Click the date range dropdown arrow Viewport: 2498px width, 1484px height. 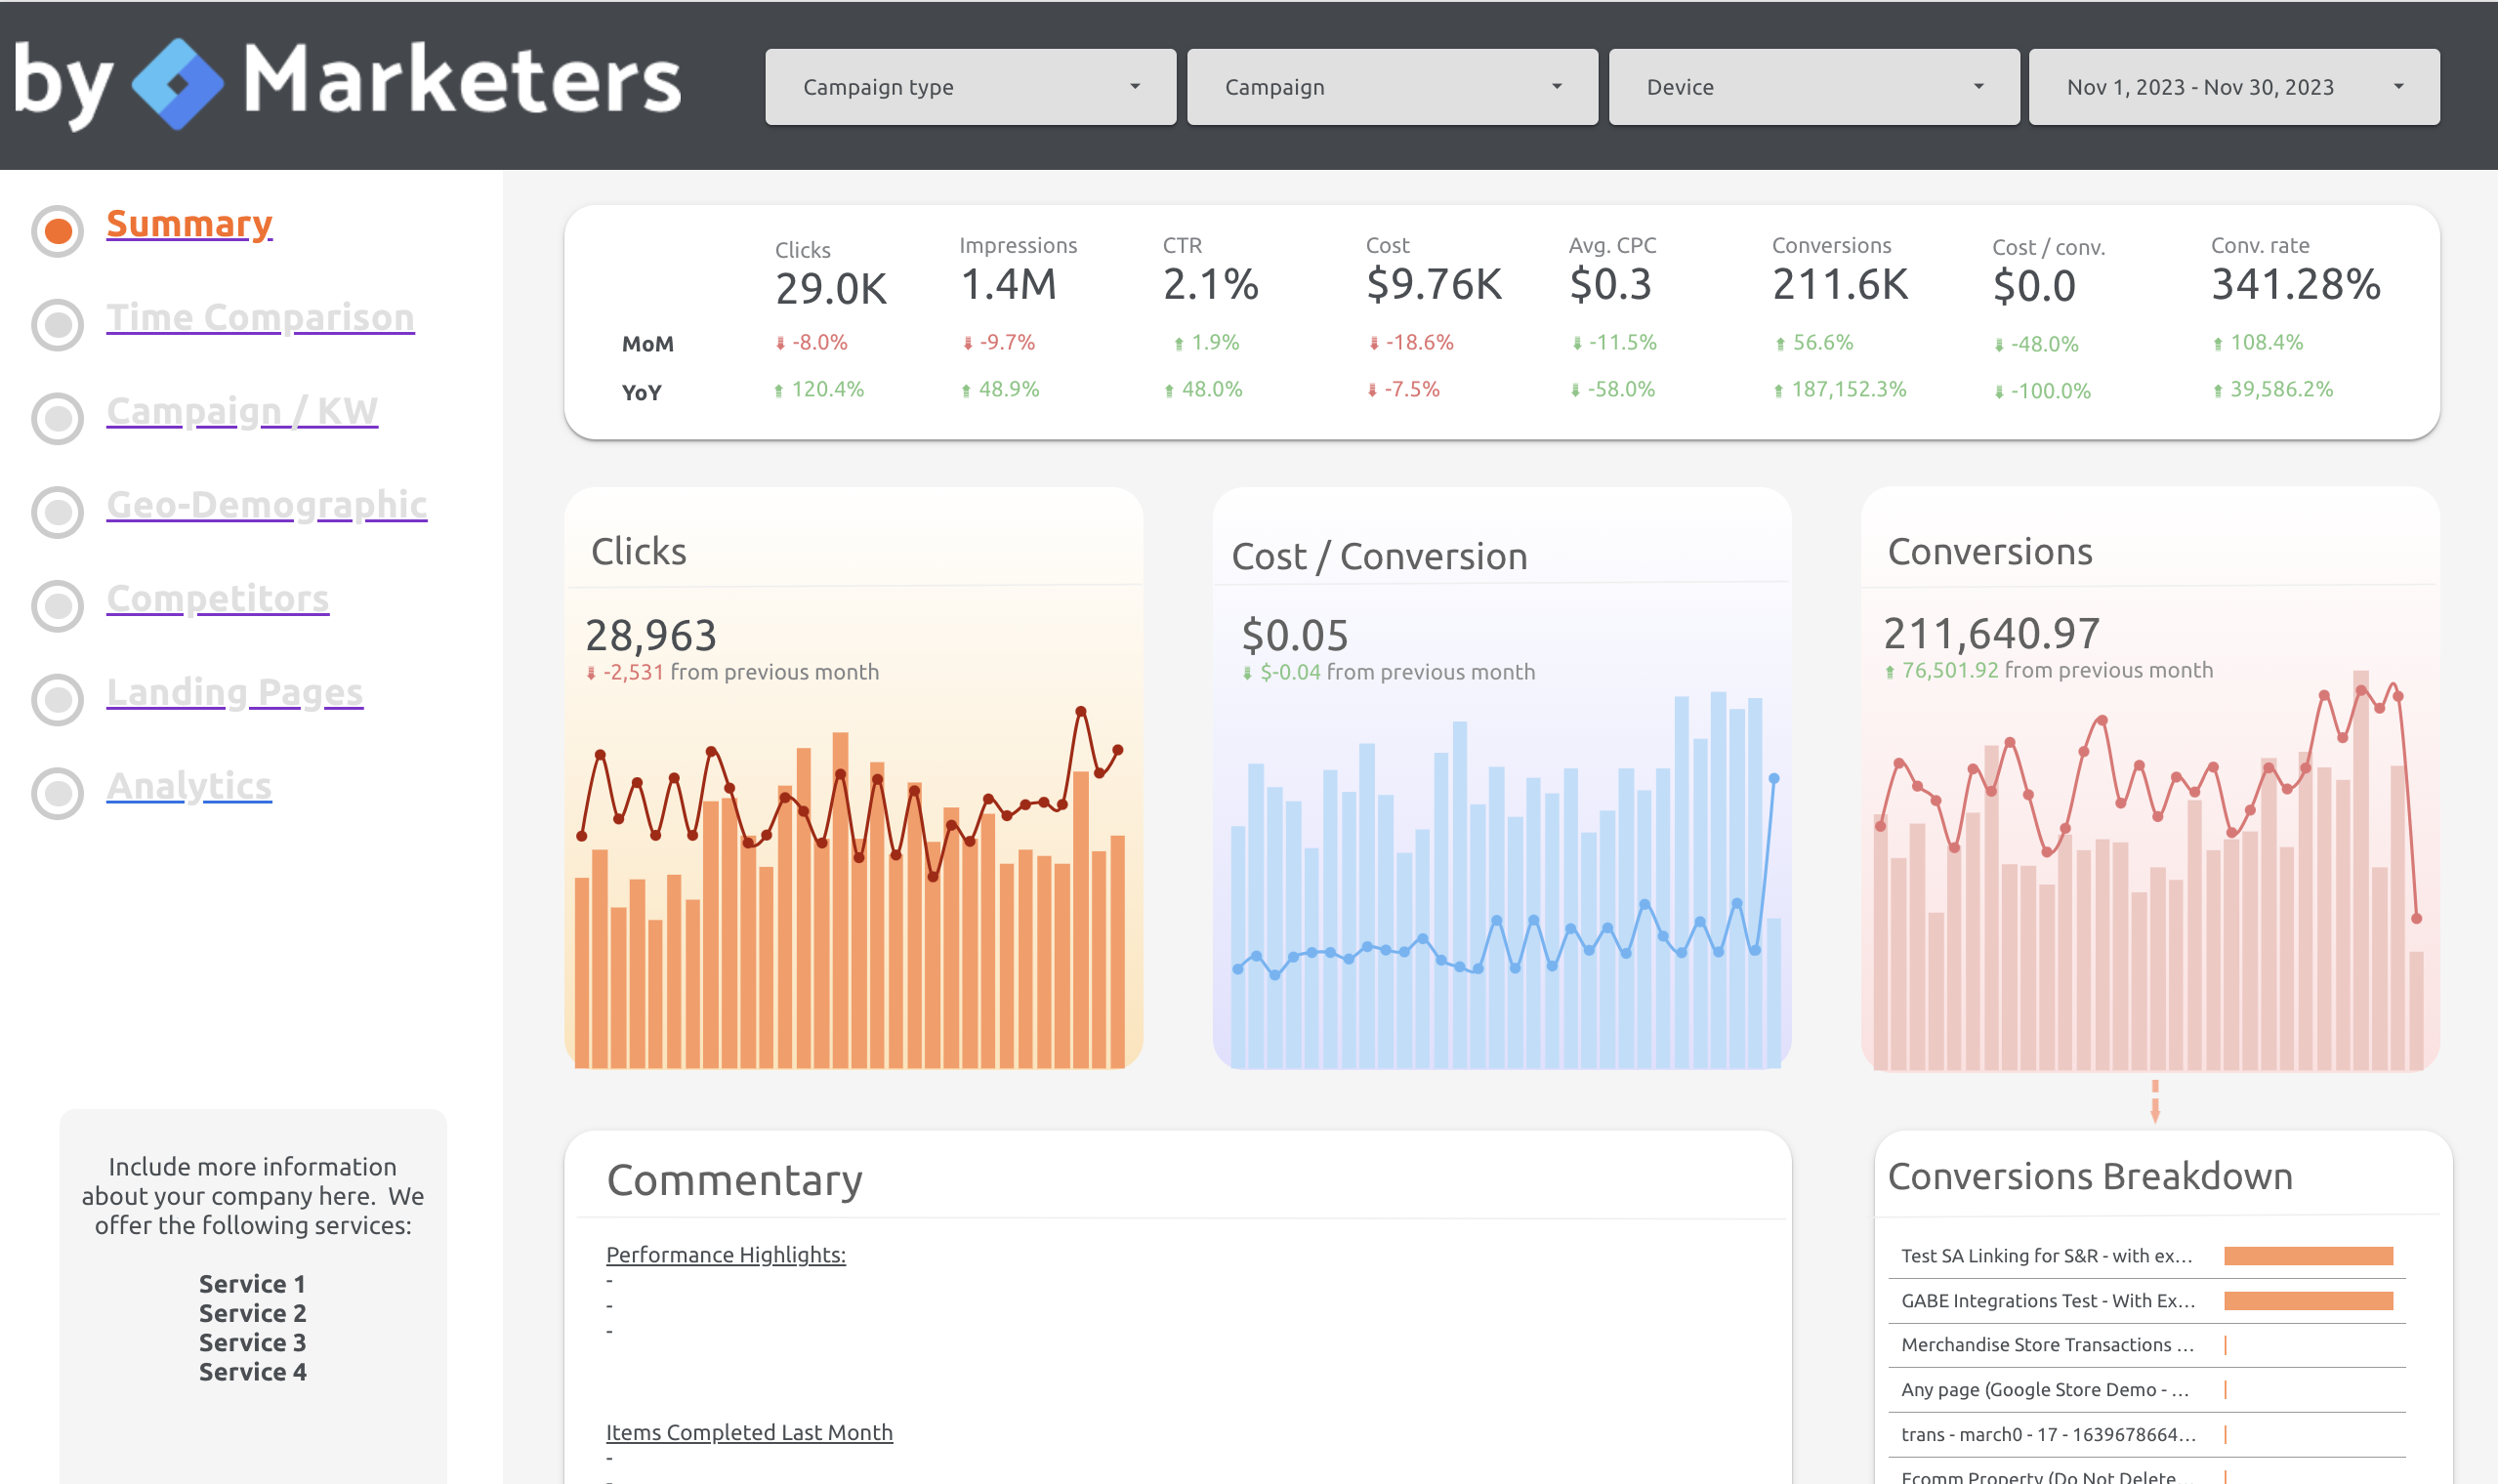click(2399, 87)
